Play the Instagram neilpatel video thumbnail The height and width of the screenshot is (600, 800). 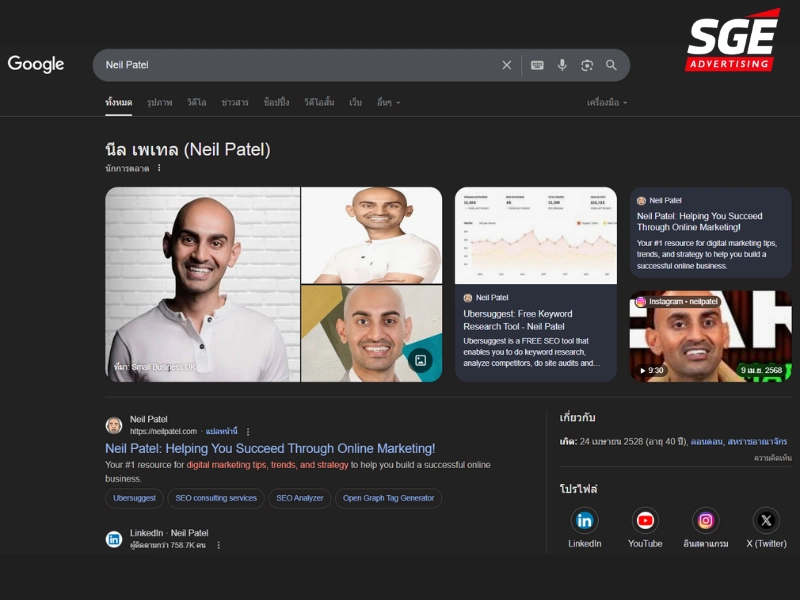[711, 336]
